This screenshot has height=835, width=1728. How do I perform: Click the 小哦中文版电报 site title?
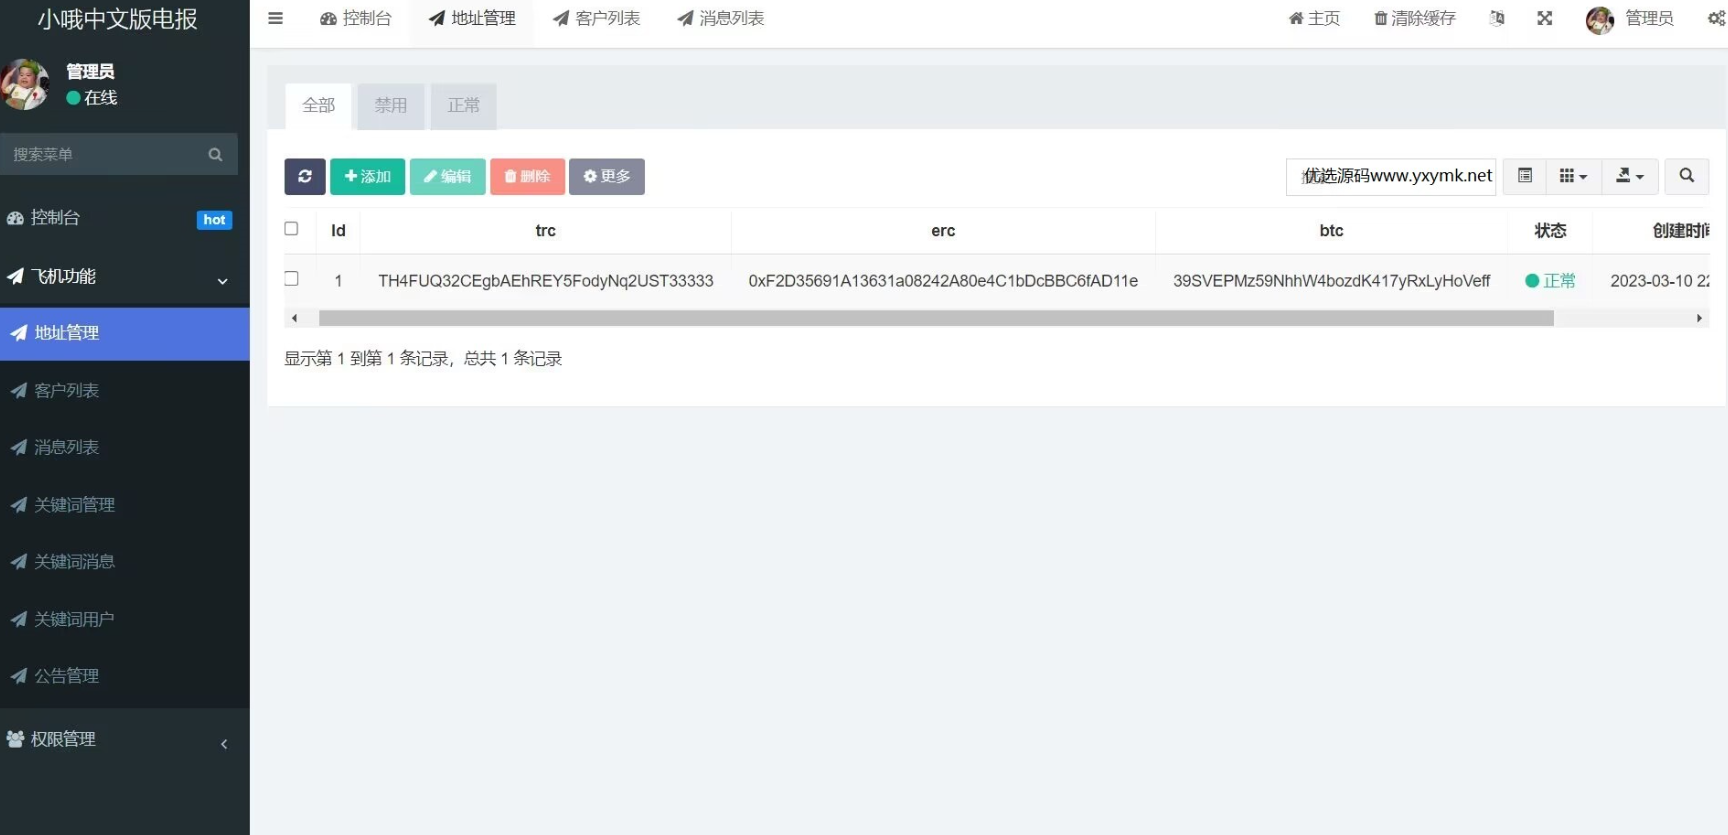118,19
